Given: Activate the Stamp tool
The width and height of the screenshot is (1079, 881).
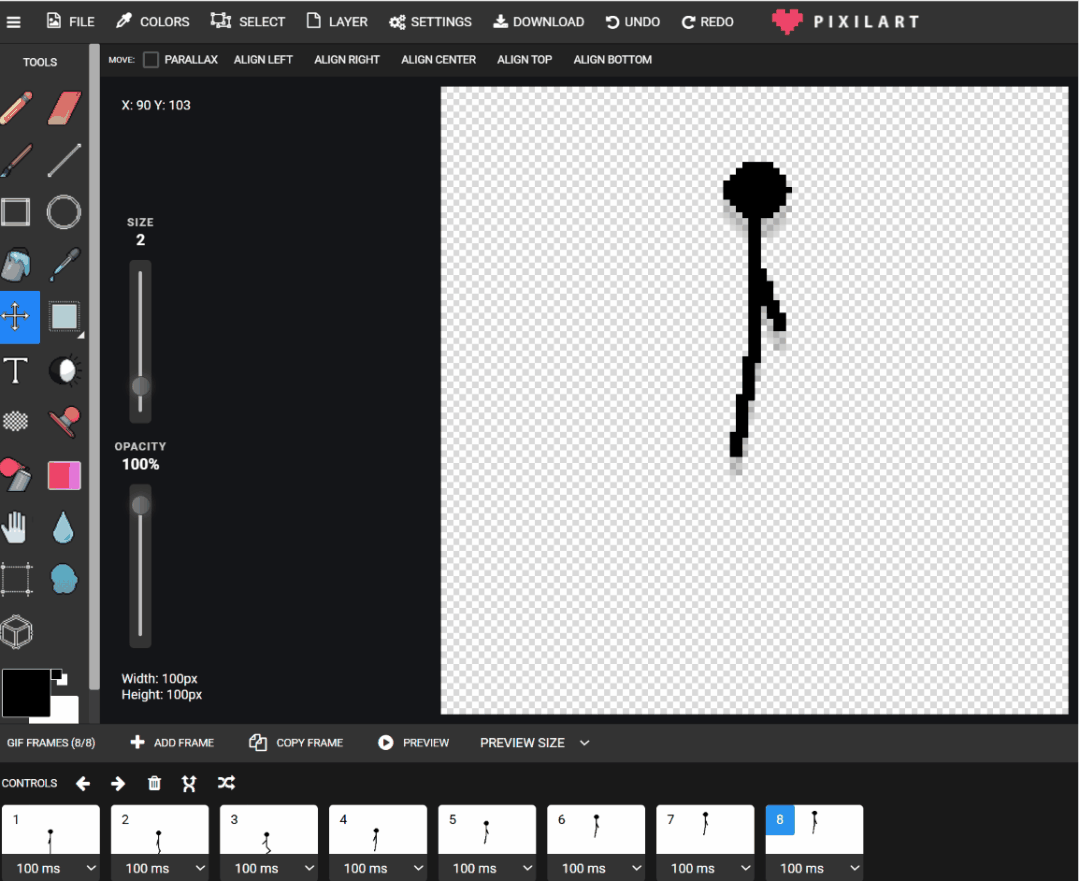Looking at the screenshot, I should pos(64,421).
